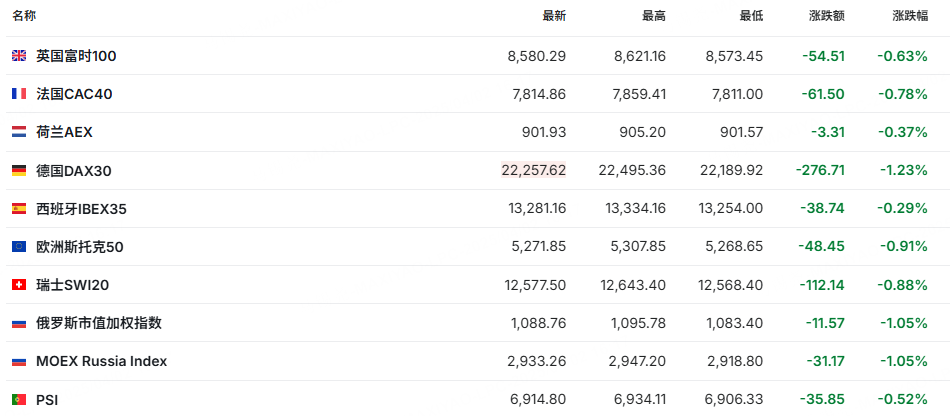The width and height of the screenshot is (950, 416).
Task: Open the 德国DAX30 index link
Action: (74, 171)
